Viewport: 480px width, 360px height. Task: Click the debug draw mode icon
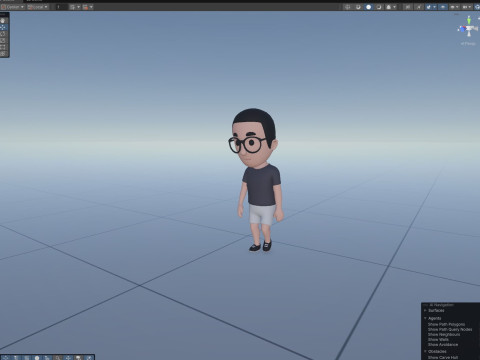coord(389,7)
